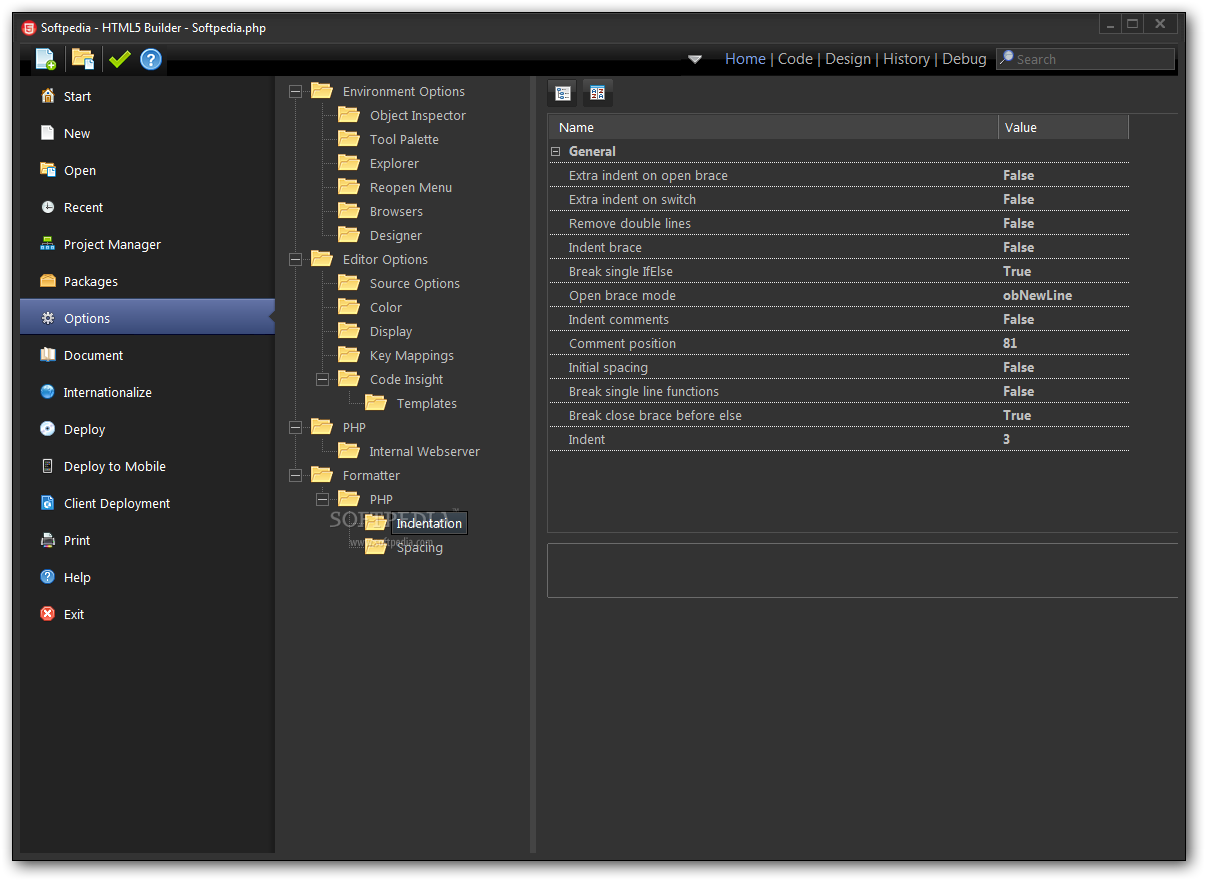Click the new file toolbar icon

click(46, 59)
